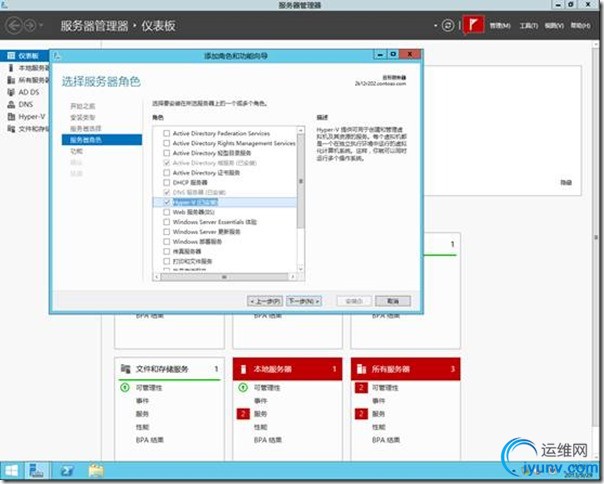Click red 2 badge beside 服务 in 本地服务器 tile
Screen dimensions: 604x484
243,414
